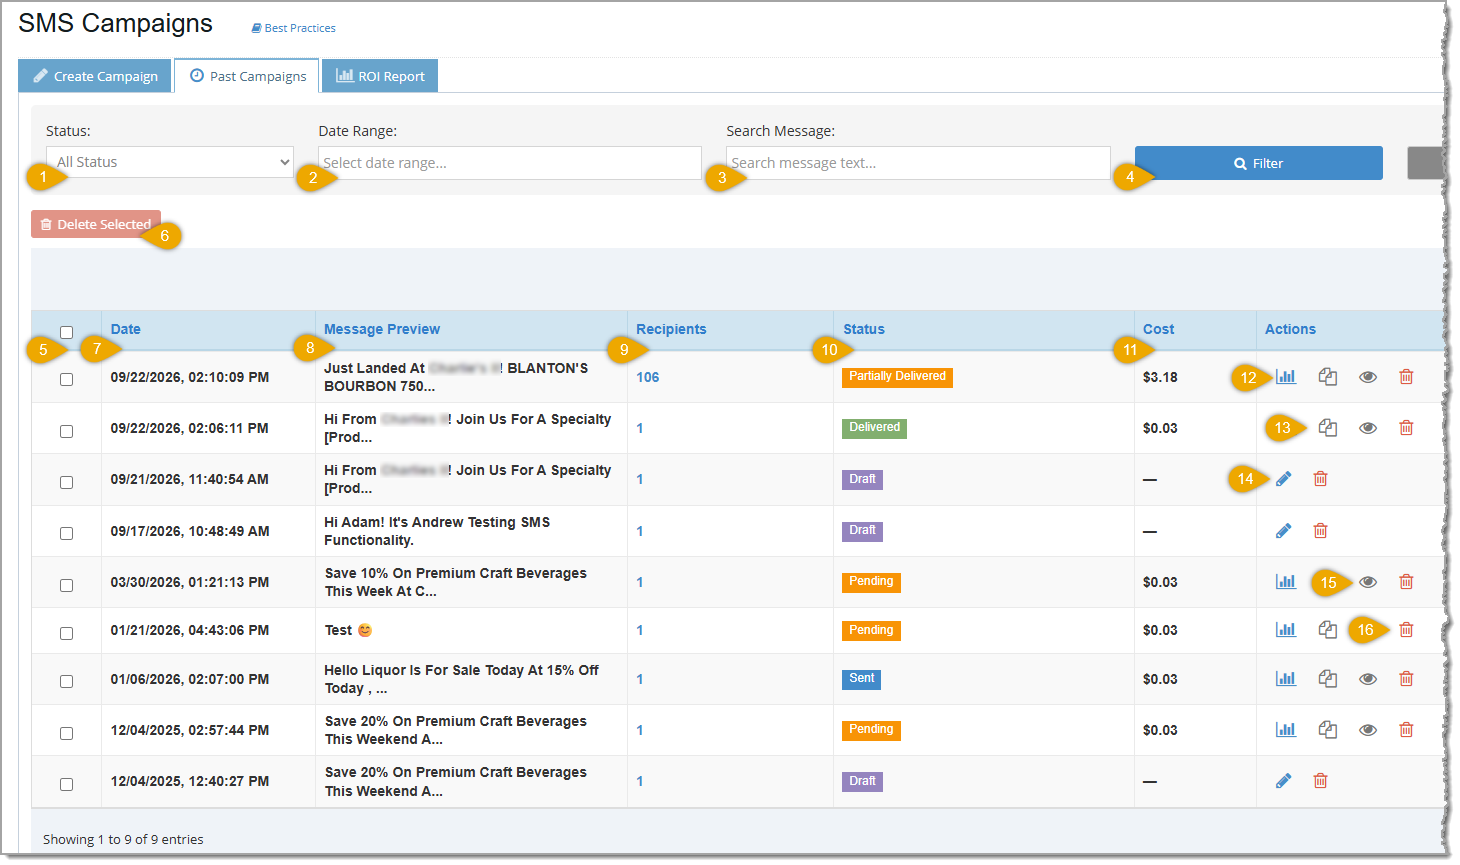The width and height of the screenshot is (1460, 865).
Task: Trash the 09/22/2026 02:06:11 PM Delivered campaign
Action: (1406, 428)
